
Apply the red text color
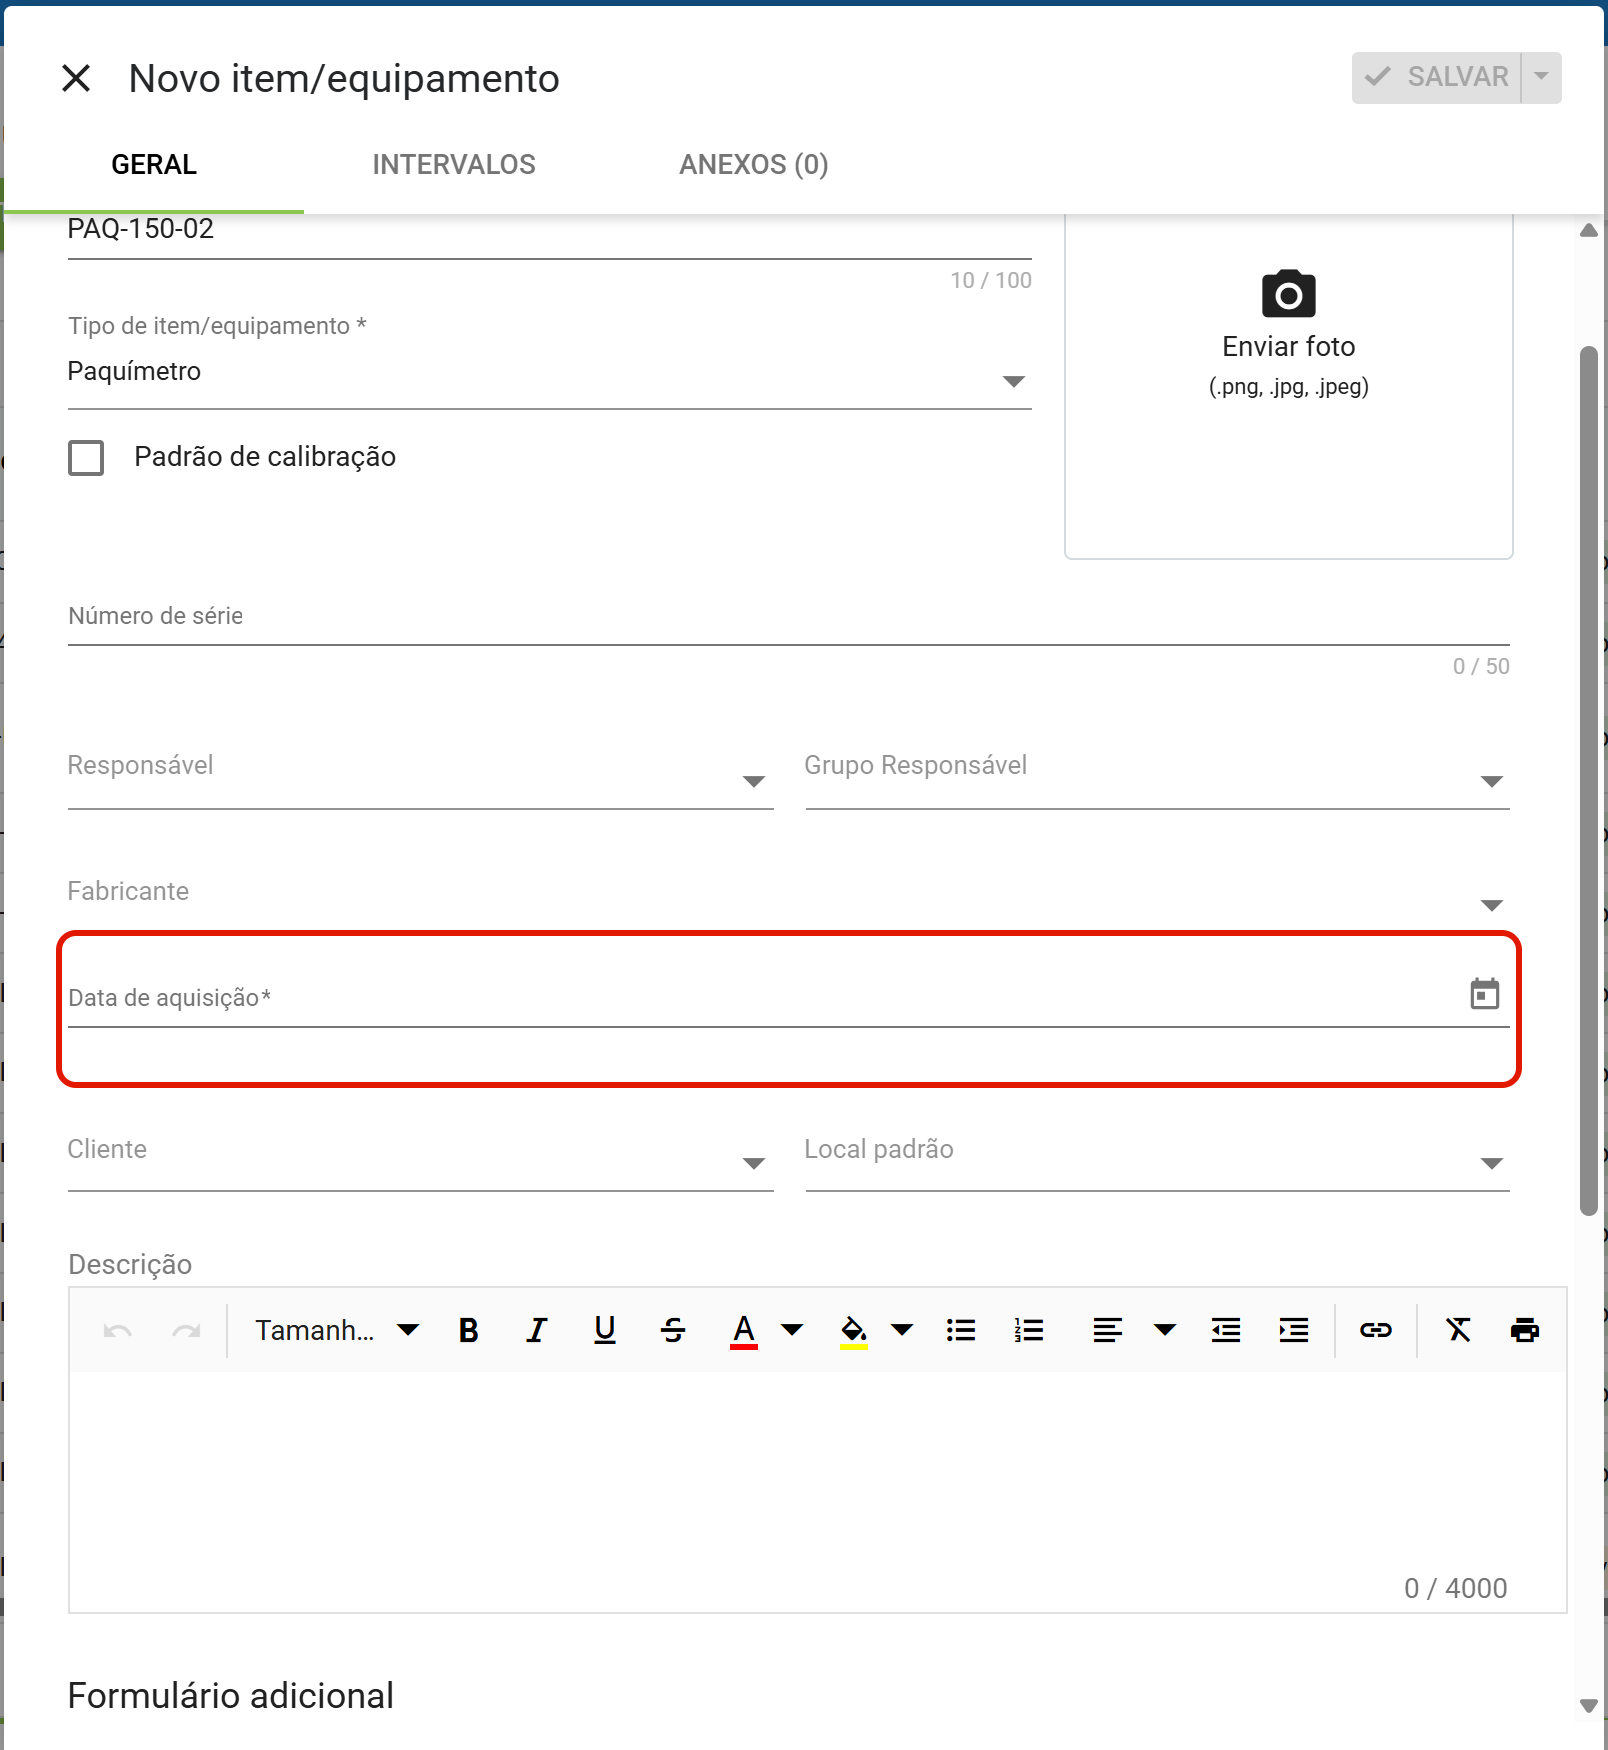coord(744,1330)
